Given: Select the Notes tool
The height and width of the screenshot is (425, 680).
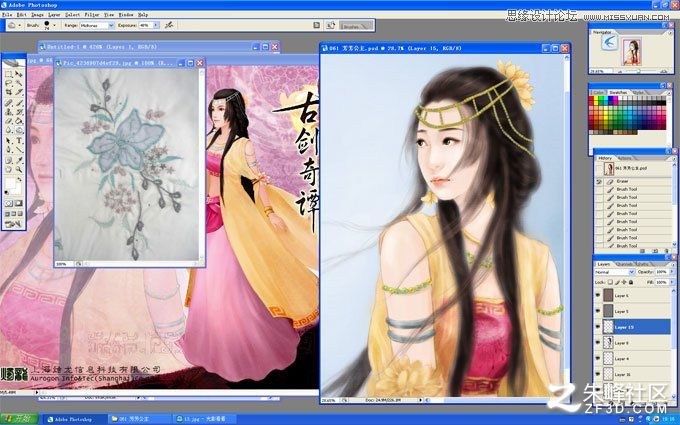Looking at the screenshot, I should pos(8,160).
